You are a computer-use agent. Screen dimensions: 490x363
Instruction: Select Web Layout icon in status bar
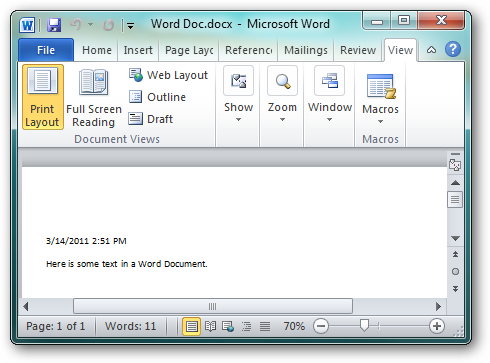point(228,326)
